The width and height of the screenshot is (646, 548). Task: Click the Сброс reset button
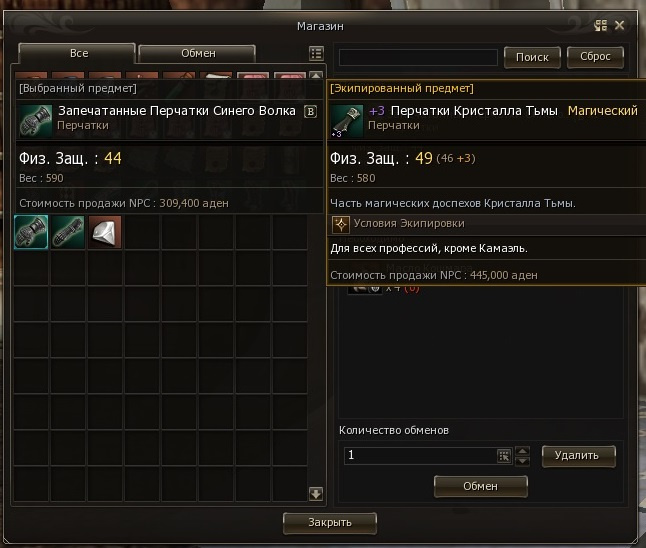[595, 57]
